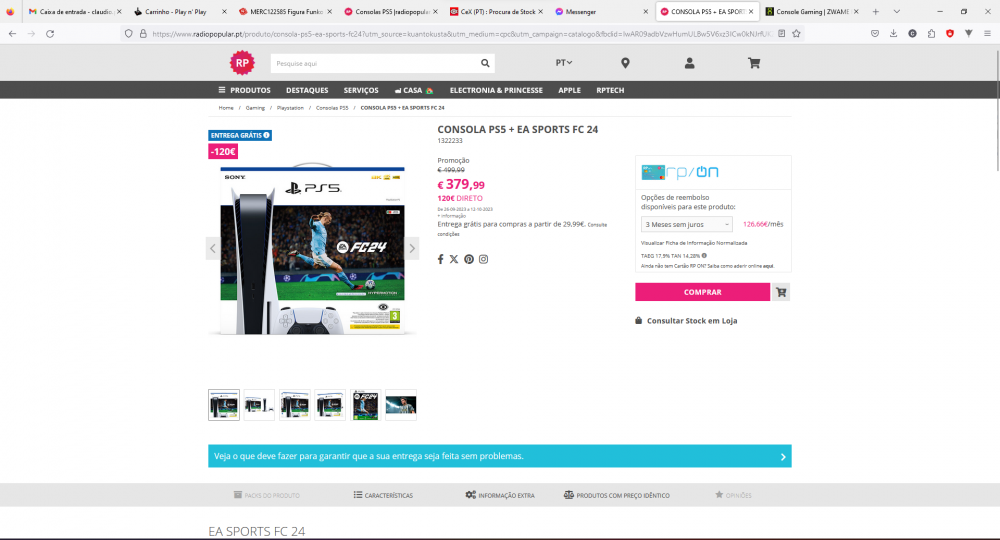Share product on X (Twitter)

point(453,259)
